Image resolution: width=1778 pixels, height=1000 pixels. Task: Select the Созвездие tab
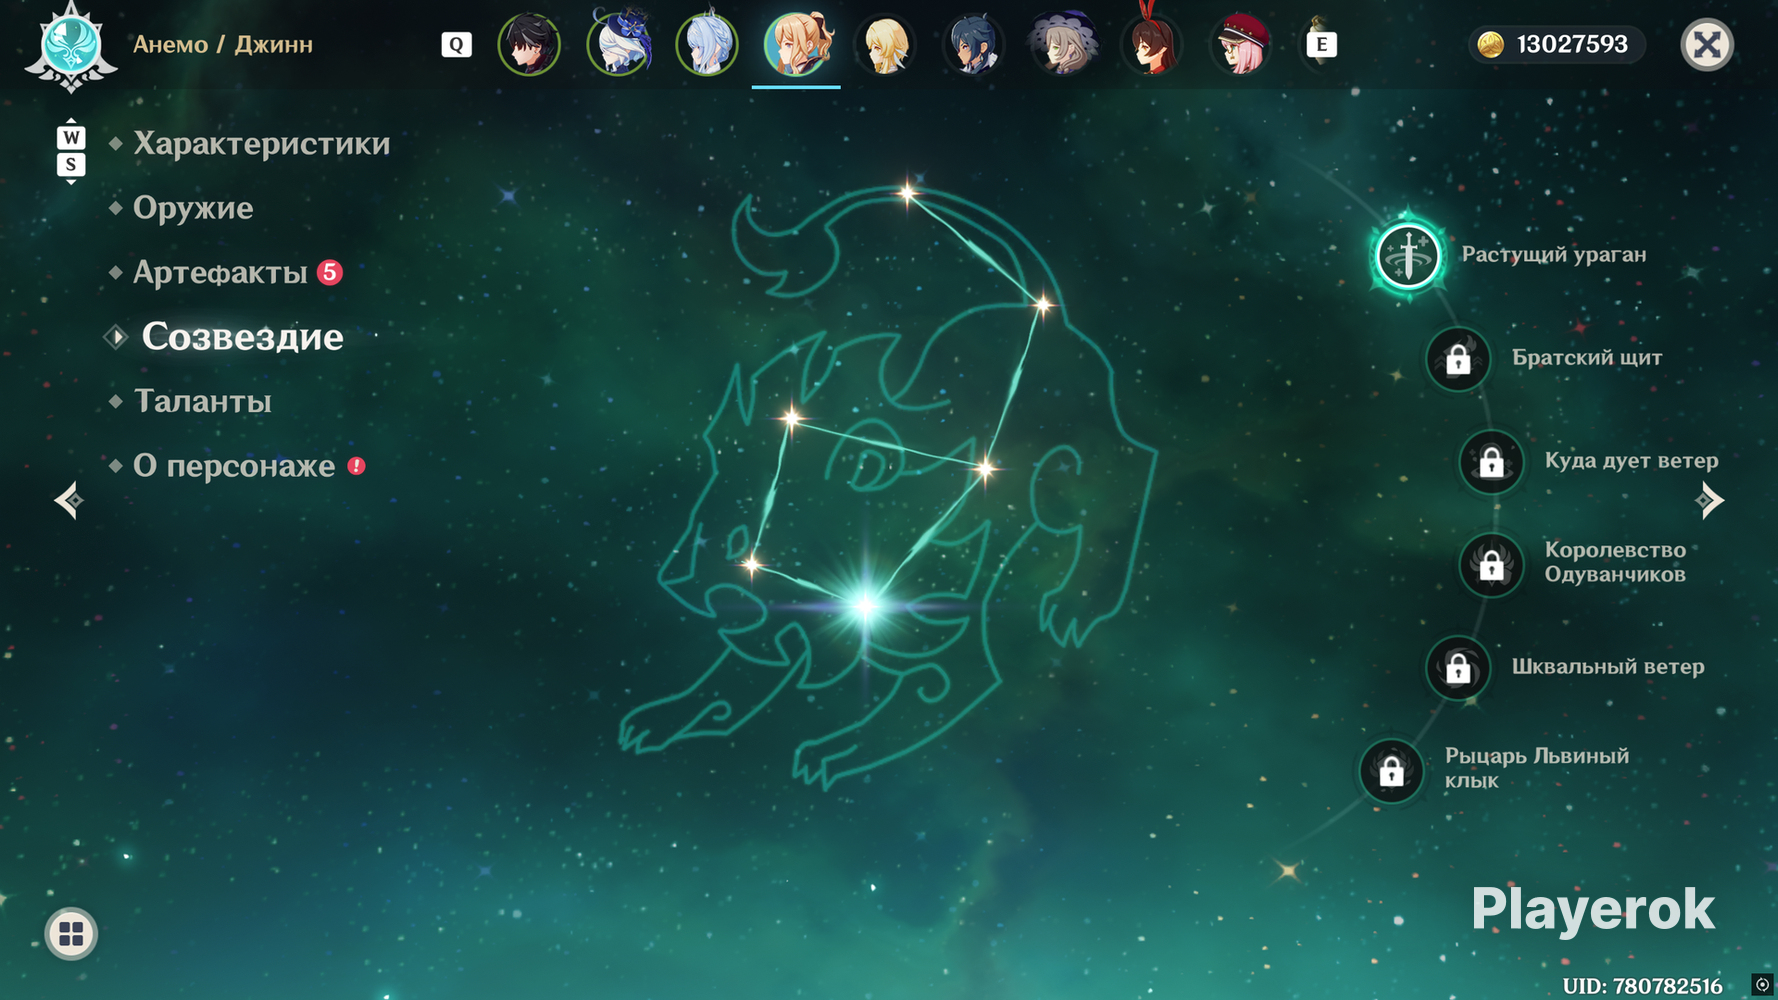click(242, 337)
